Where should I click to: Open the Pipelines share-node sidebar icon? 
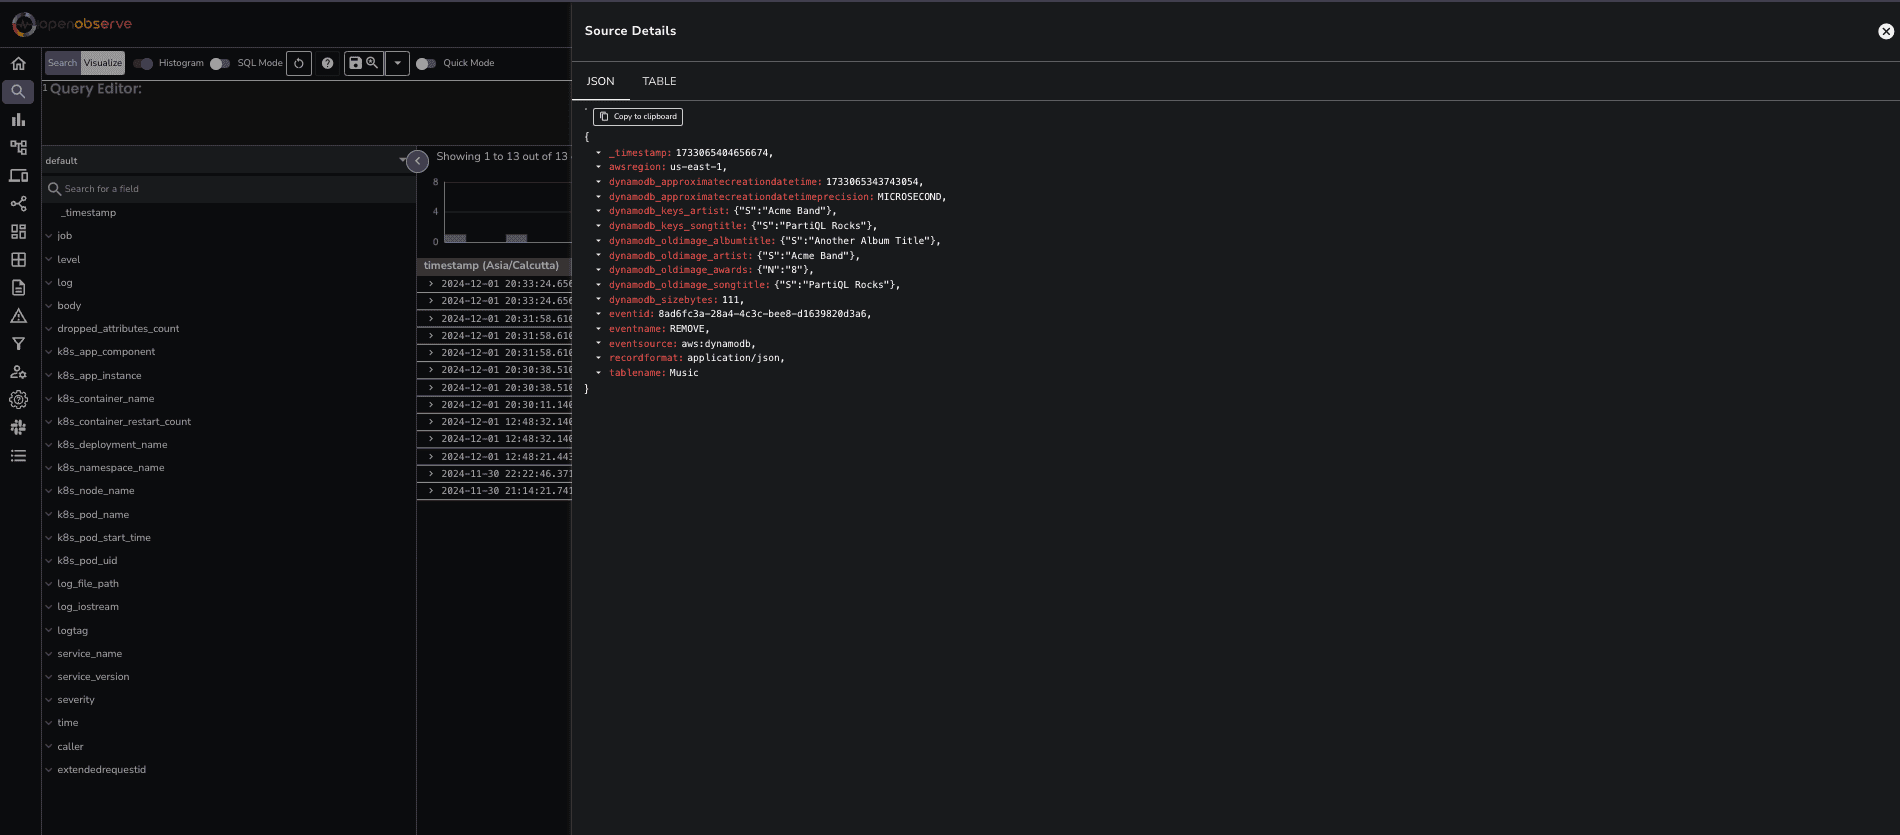click(x=18, y=204)
